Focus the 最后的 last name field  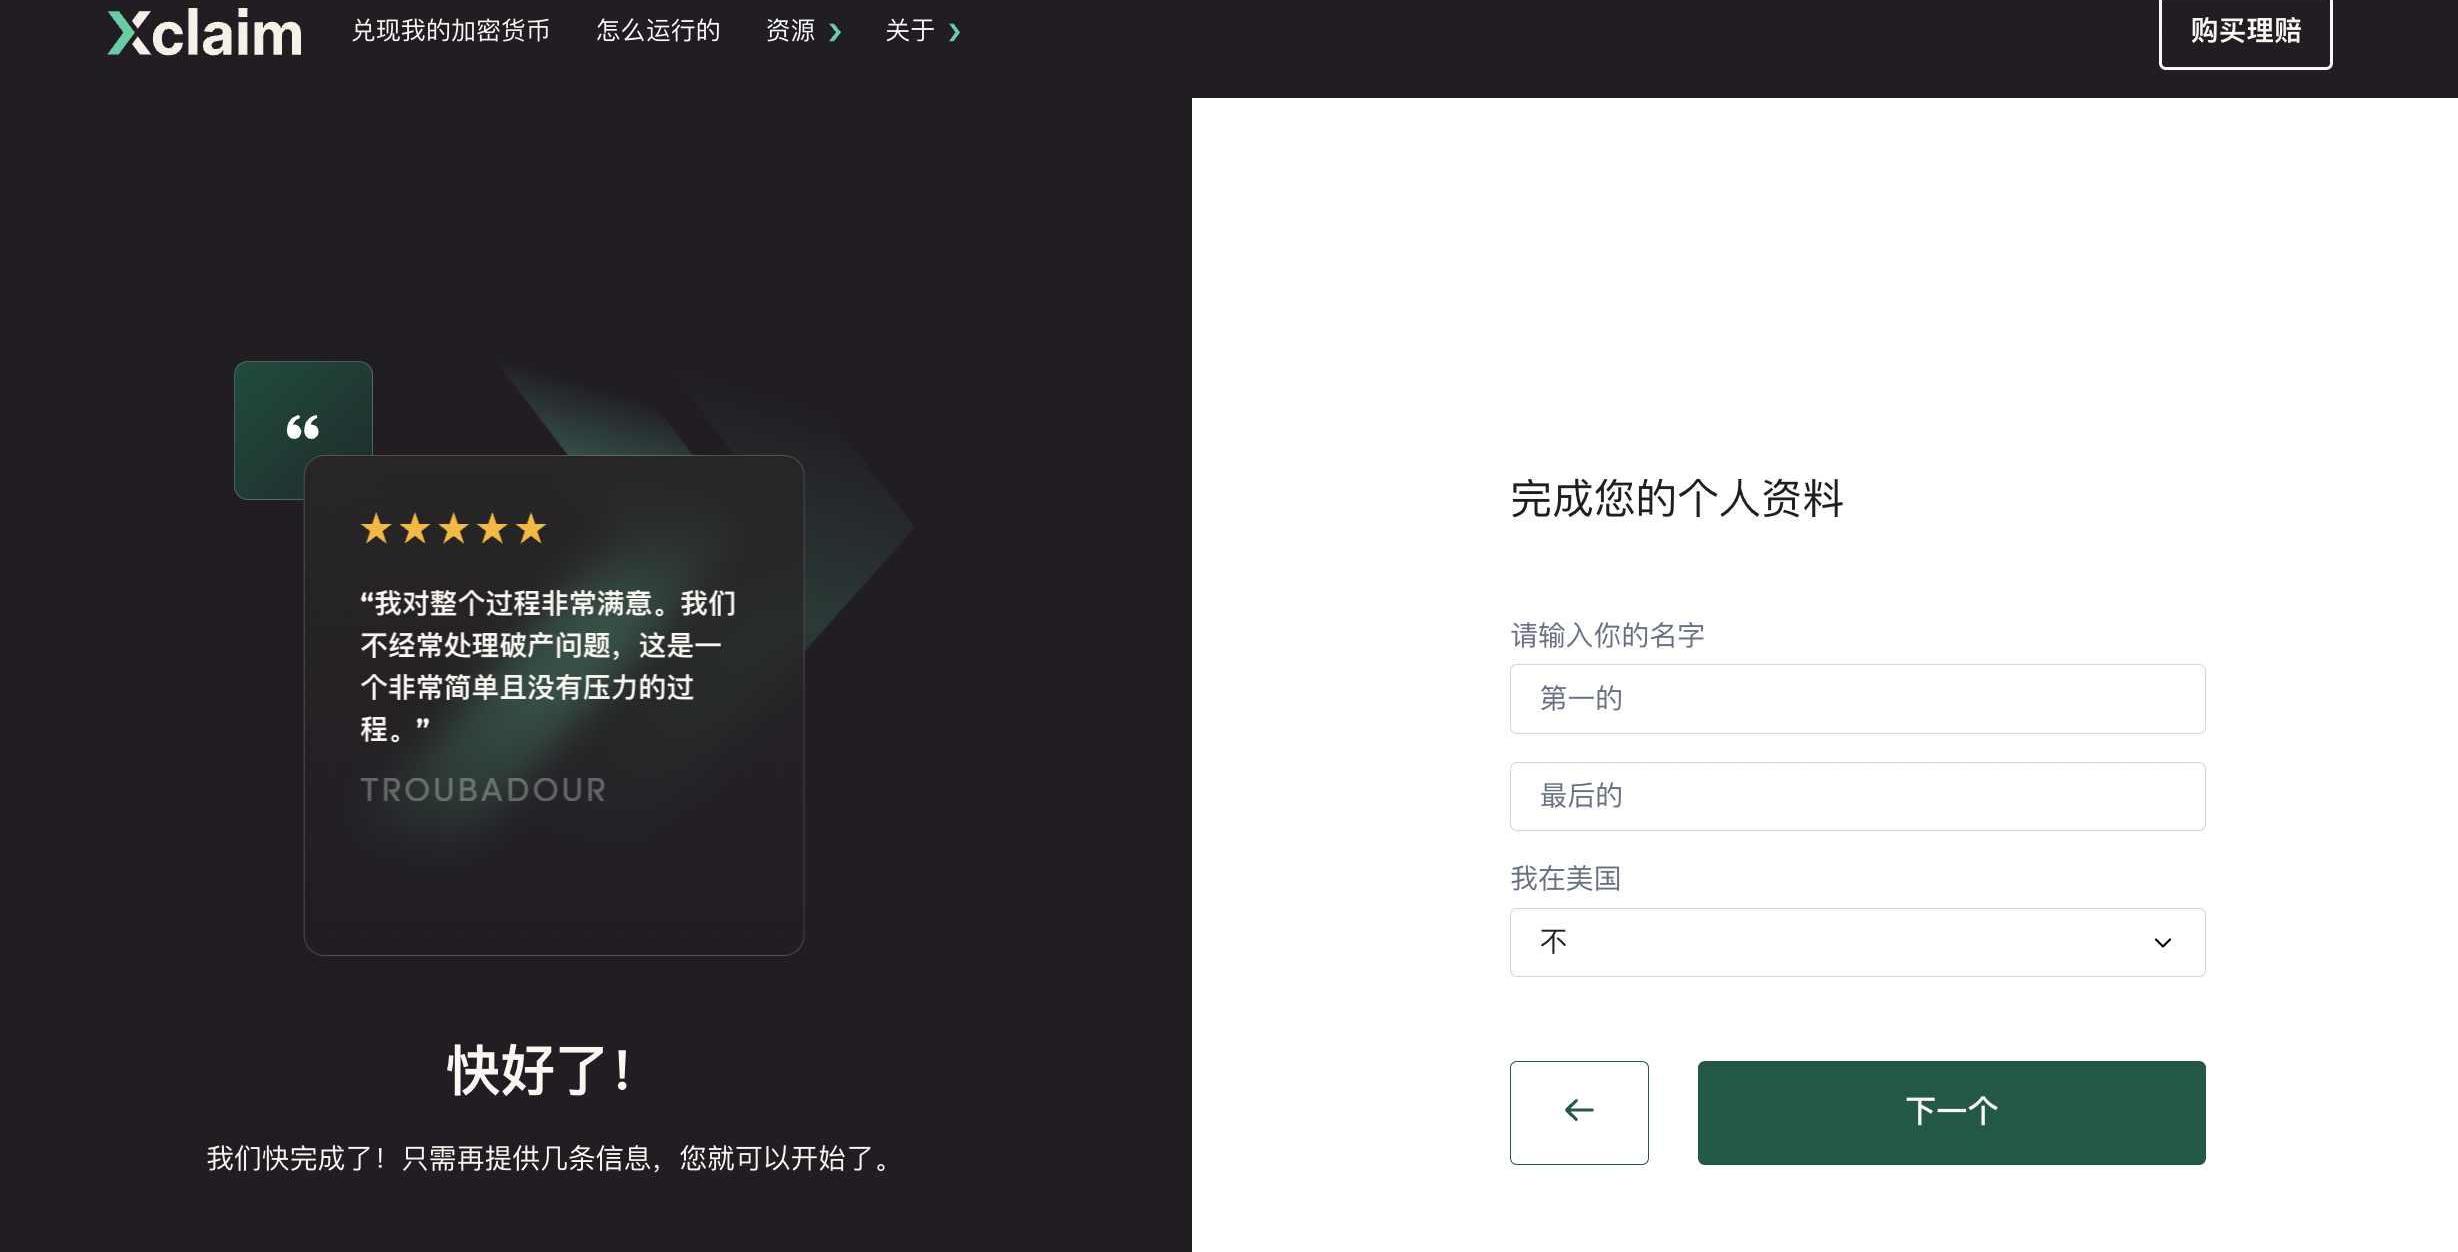(1857, 796)
